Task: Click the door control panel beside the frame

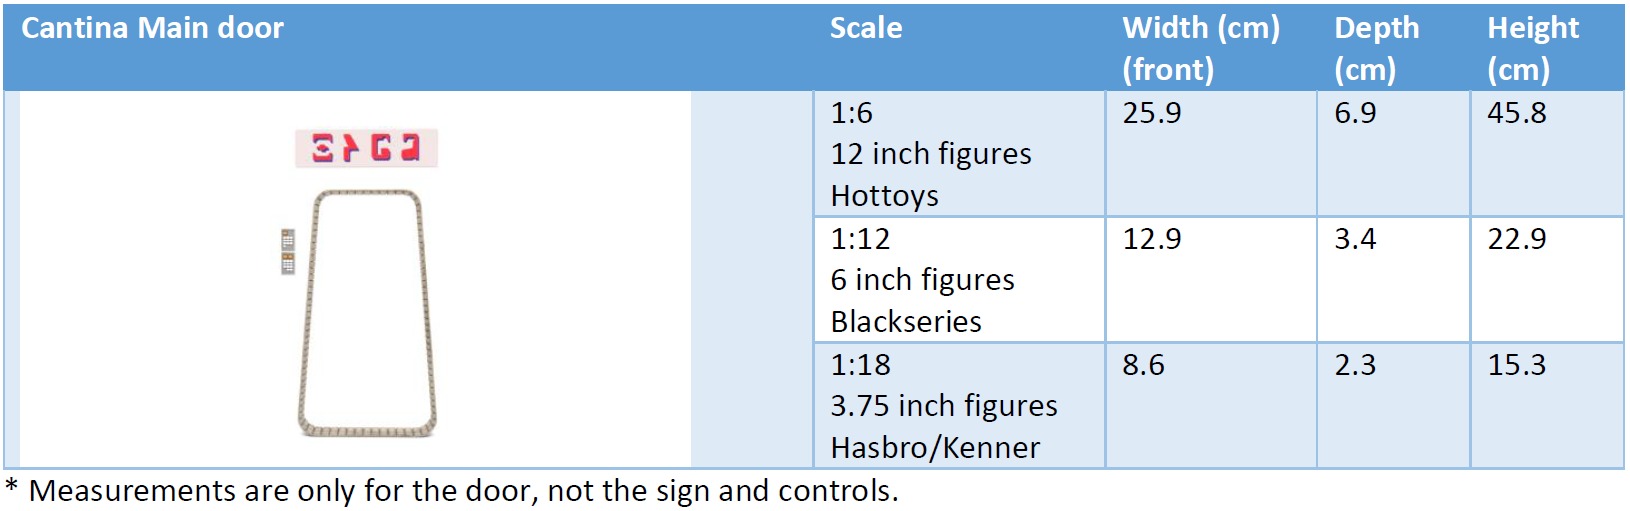Action: click(288, 251)
